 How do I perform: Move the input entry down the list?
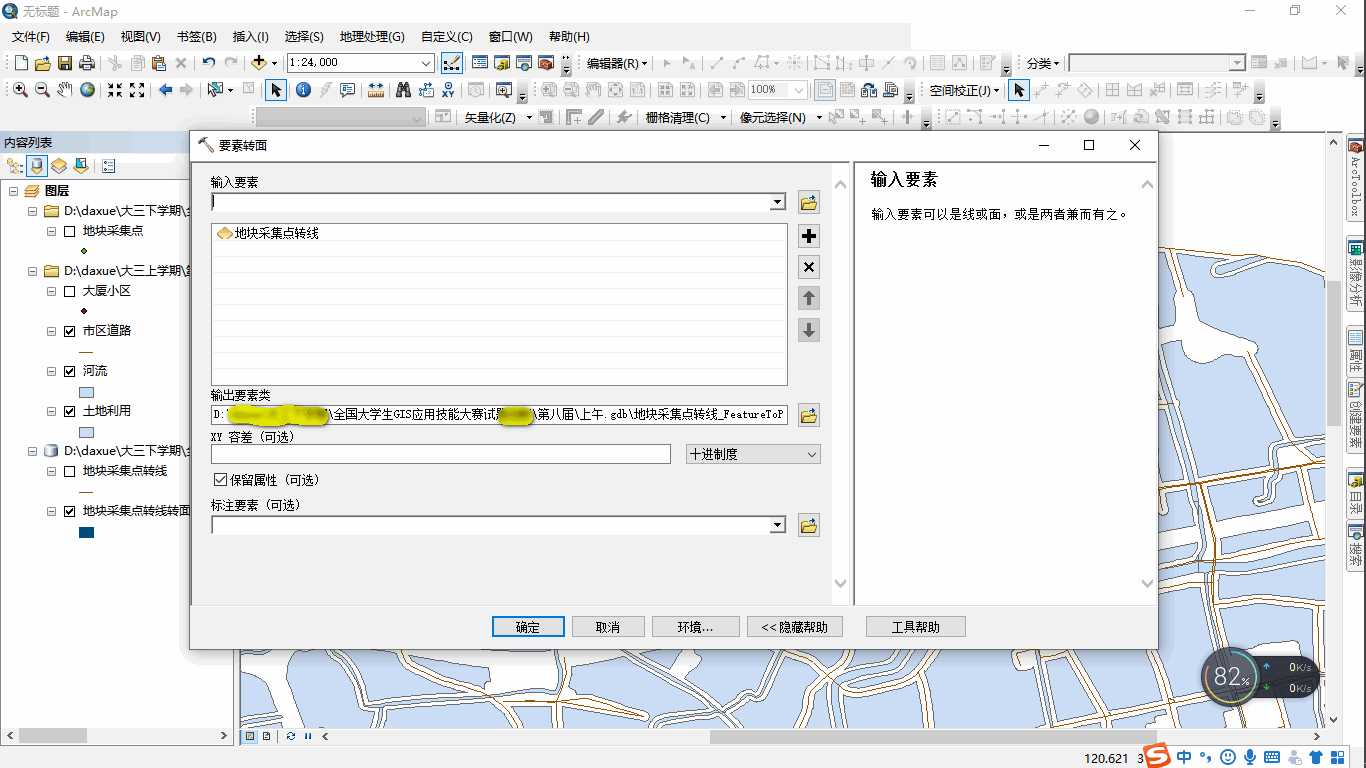pos(809,329)
